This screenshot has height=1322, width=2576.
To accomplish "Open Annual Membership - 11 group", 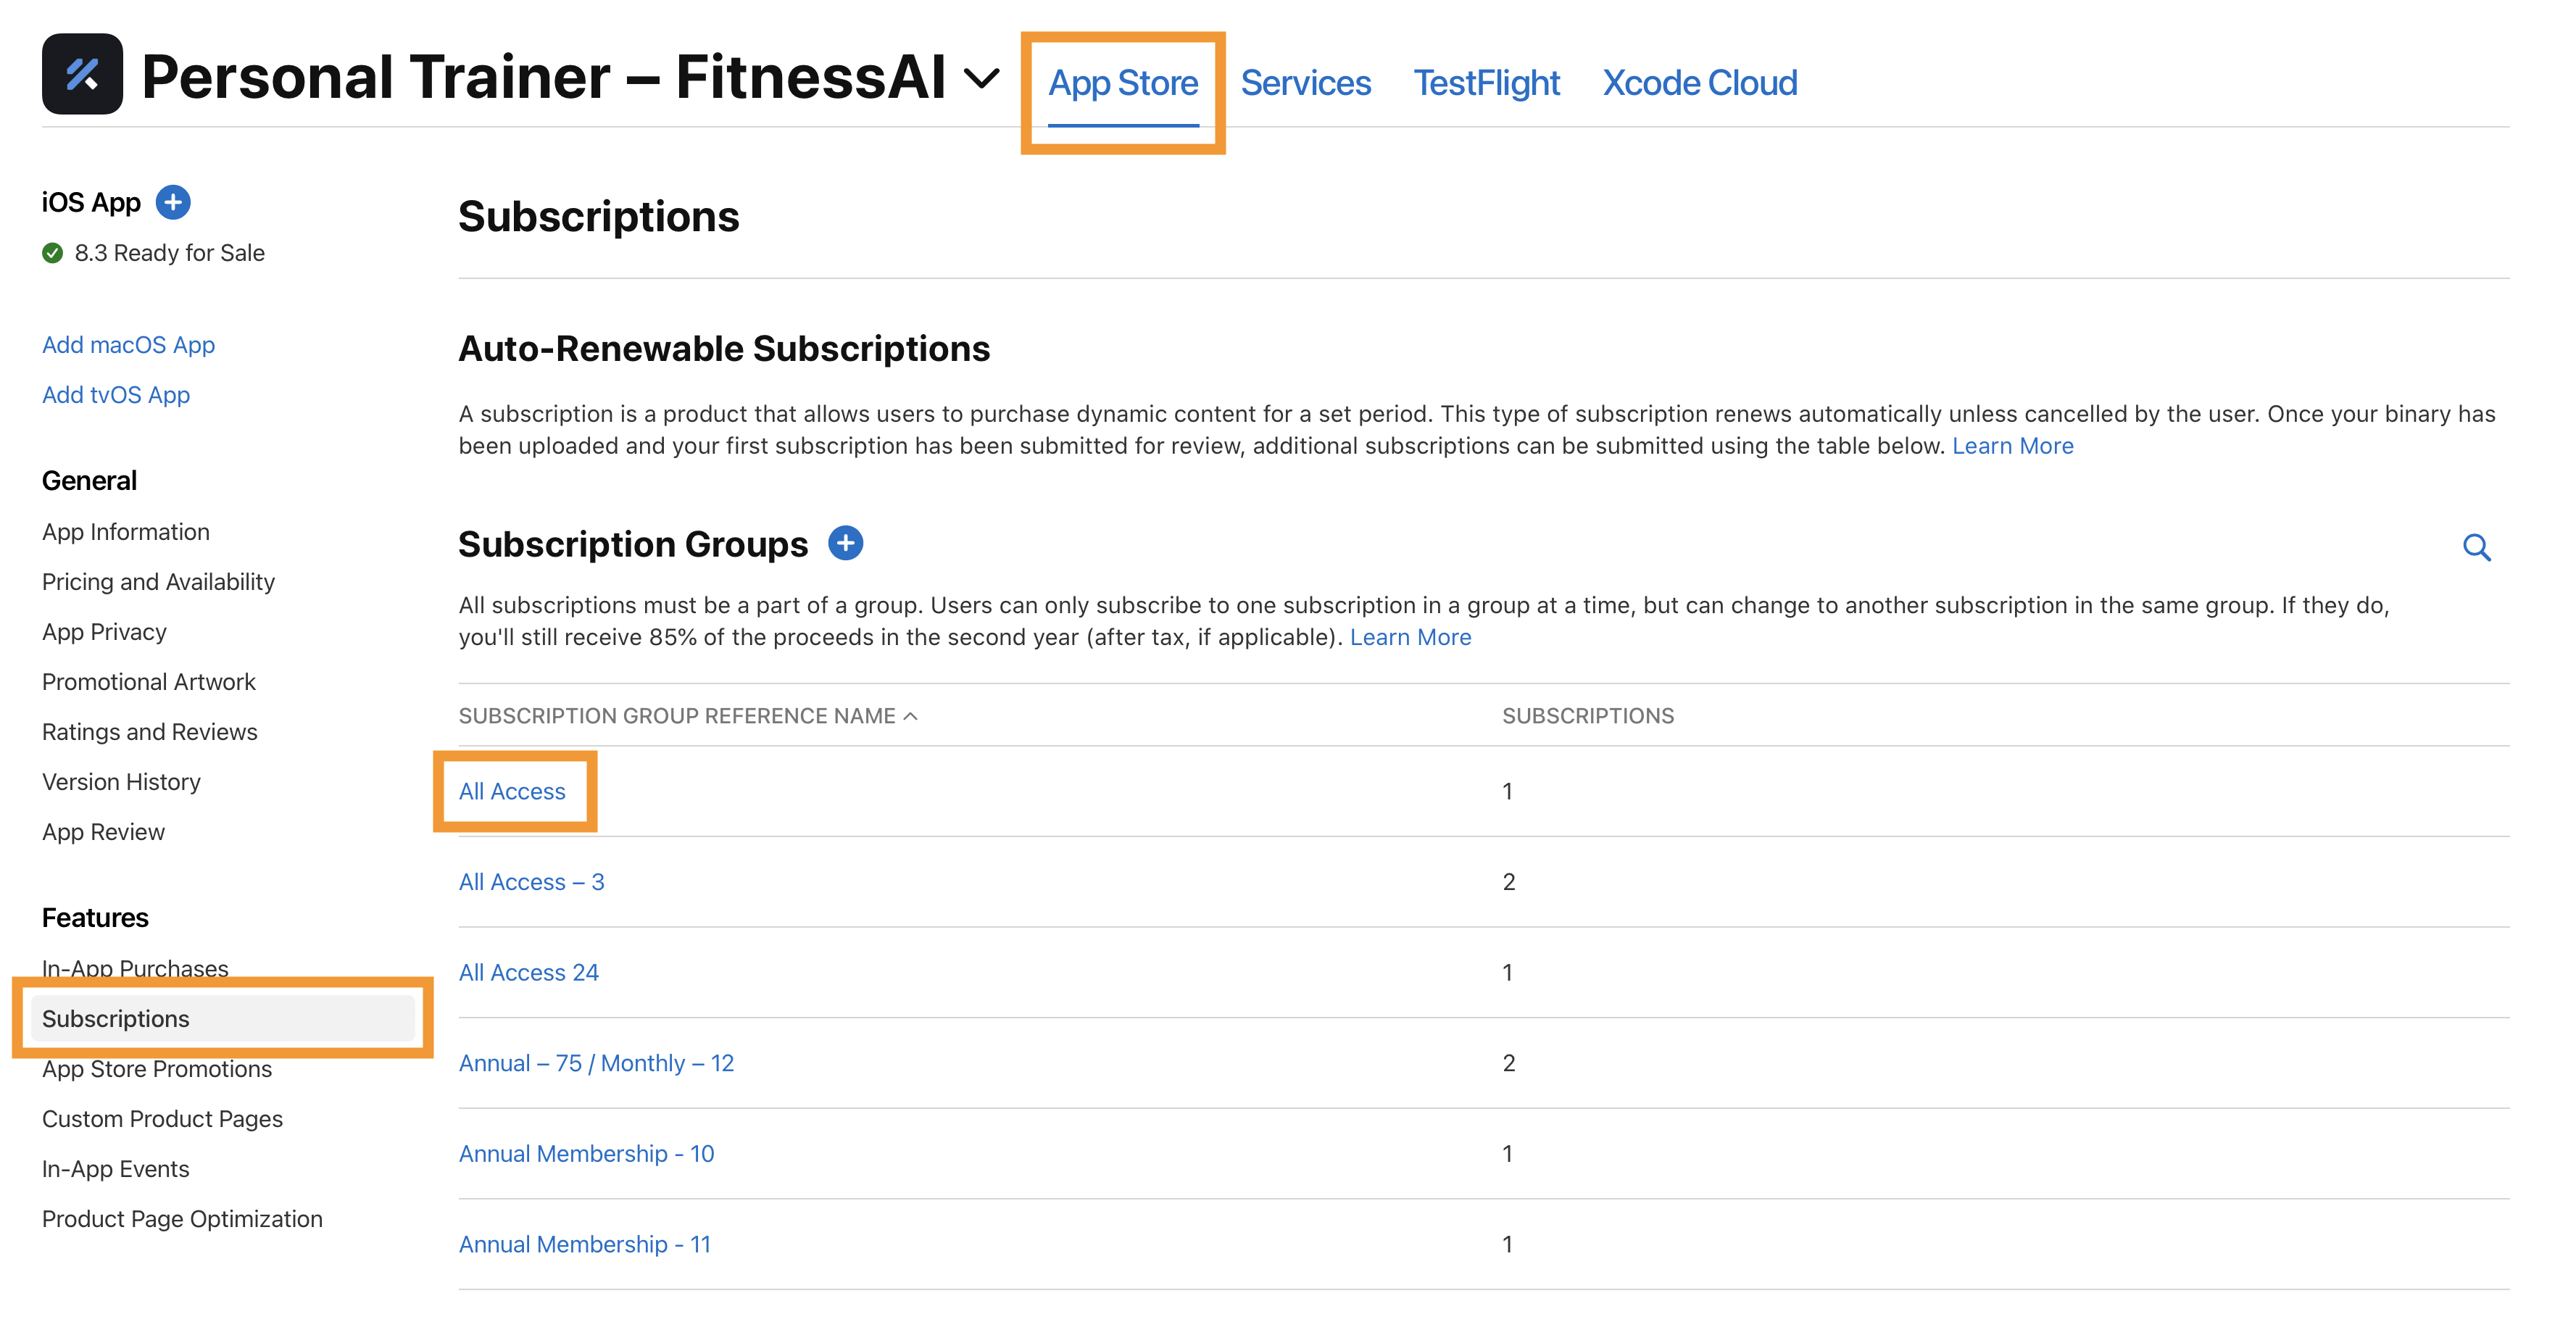I will 584,1244.
